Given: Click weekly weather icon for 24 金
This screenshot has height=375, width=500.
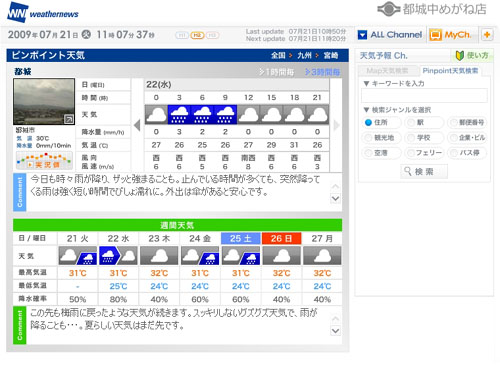Looking at the screenshot, I should click(200, 256).
